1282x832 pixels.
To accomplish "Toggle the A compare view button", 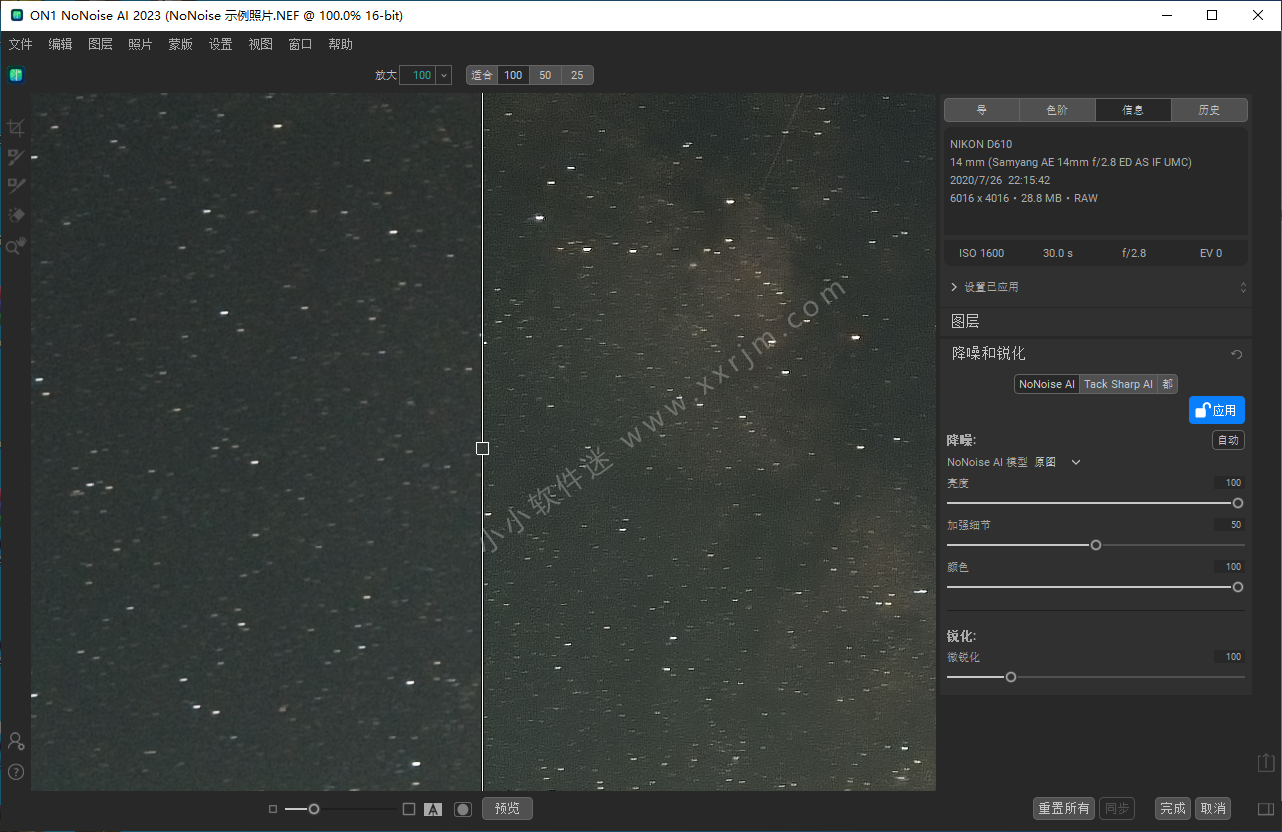I will coord(433,809).
